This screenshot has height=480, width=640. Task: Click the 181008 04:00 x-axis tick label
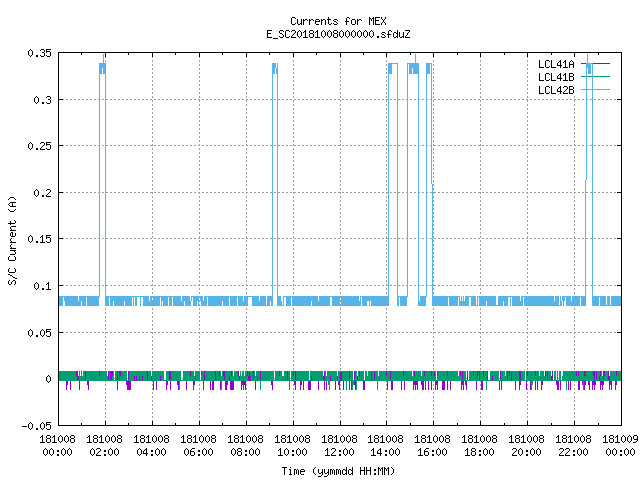(x=151, y=446)
